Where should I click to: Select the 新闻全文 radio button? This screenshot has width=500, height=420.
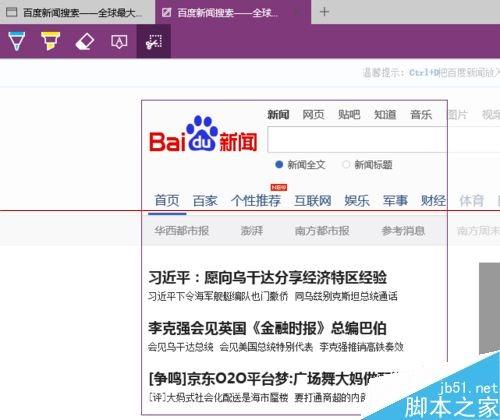pos(279,165)
